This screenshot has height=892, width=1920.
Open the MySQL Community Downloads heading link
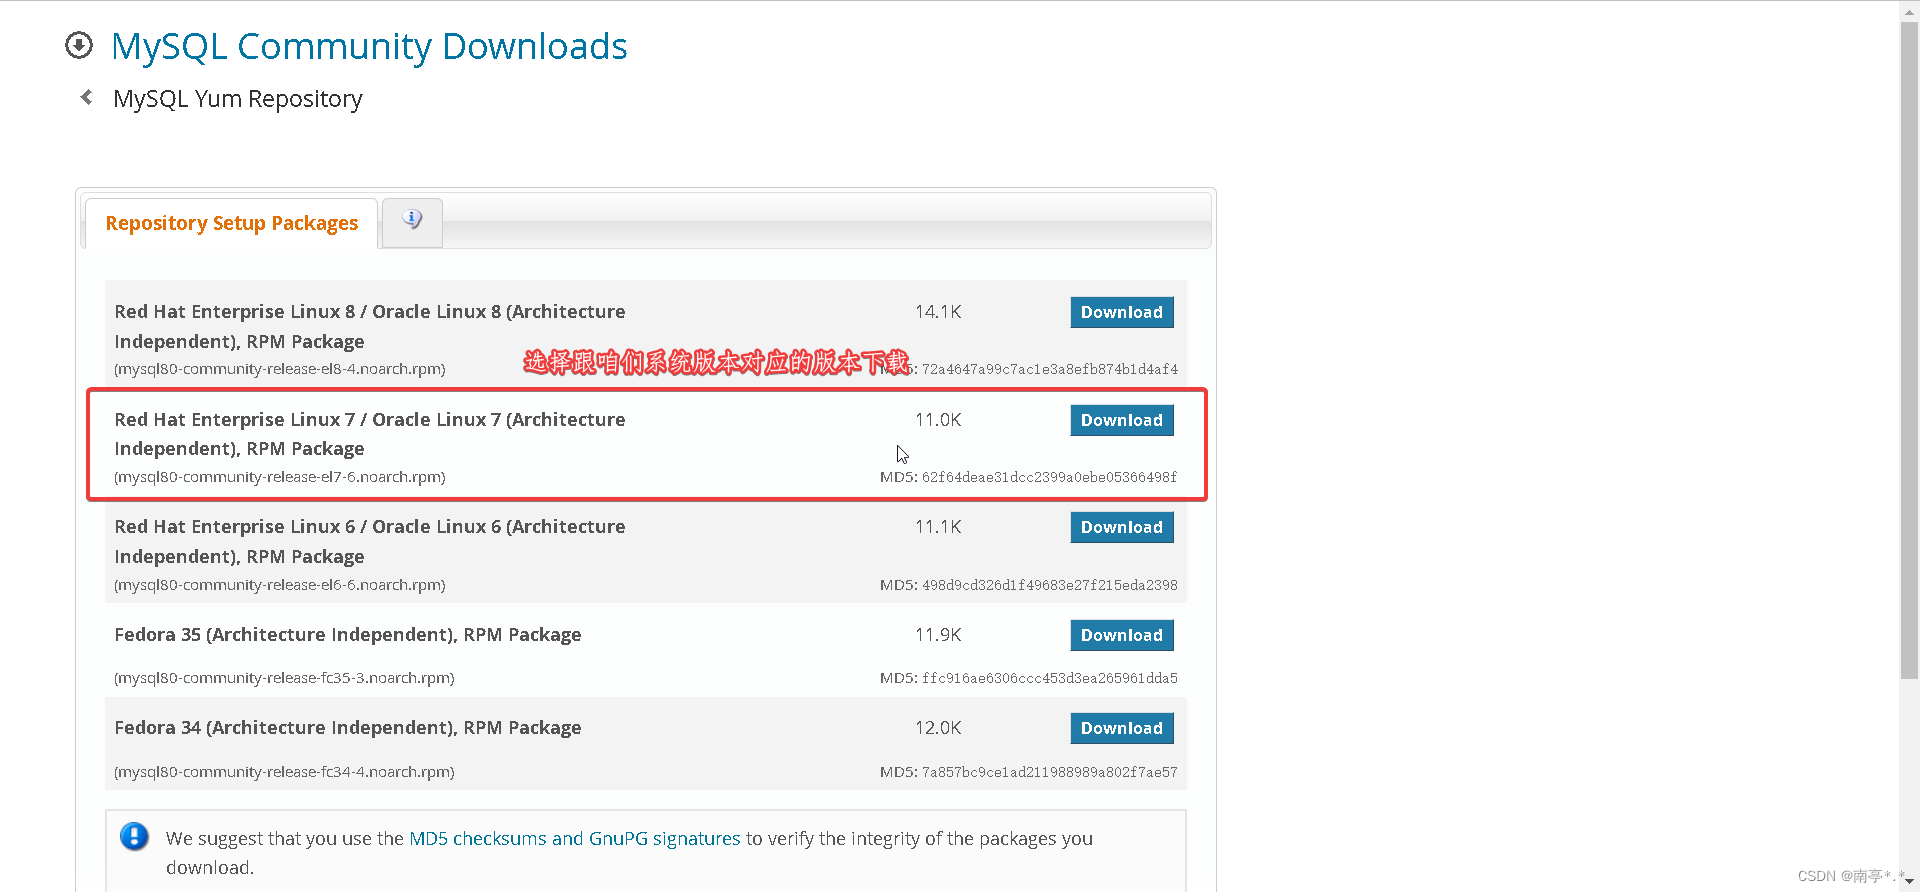[369, 46]
